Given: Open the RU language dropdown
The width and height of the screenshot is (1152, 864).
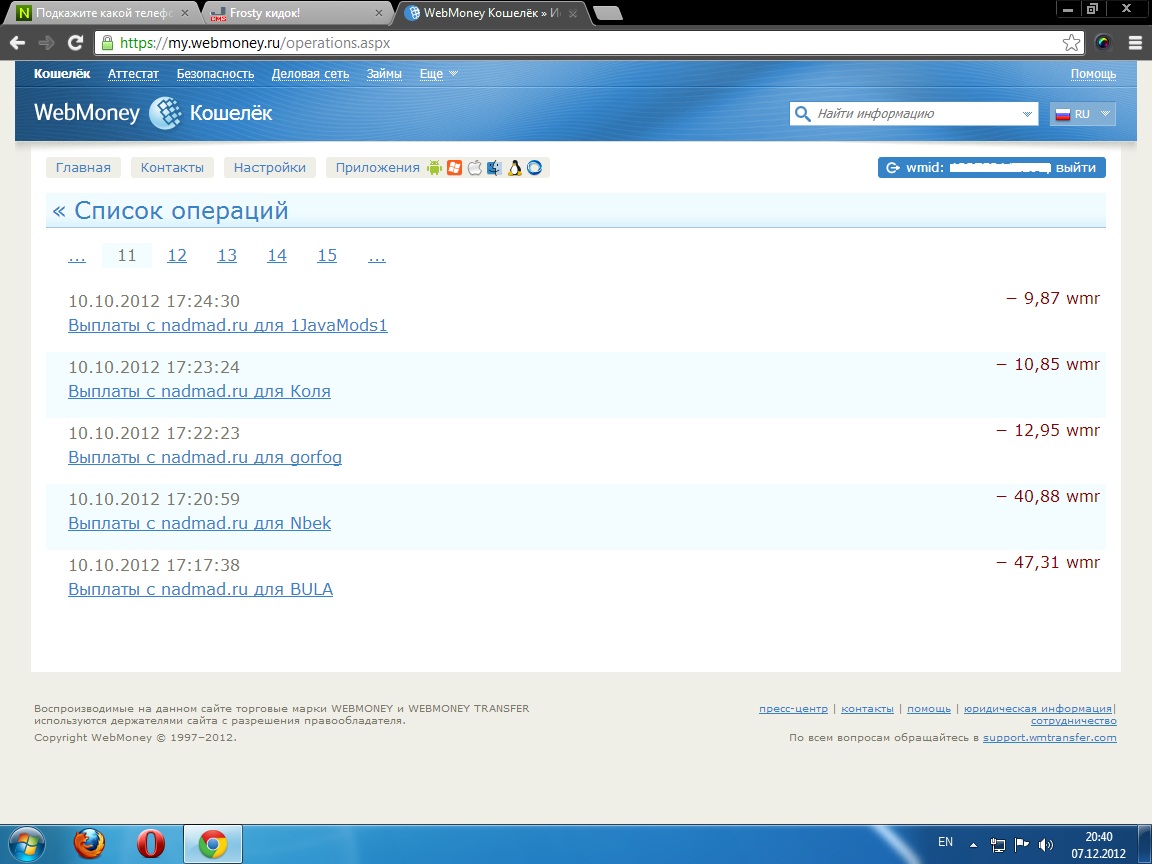Looking at the screenshot, I should coord(1083,114).
